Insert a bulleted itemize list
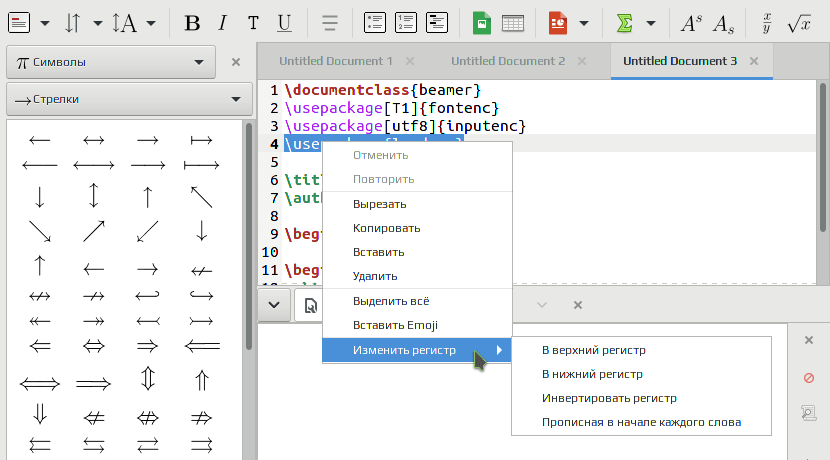Image resolution: width=830 pixels, height=460 pixels. (375, 23)
